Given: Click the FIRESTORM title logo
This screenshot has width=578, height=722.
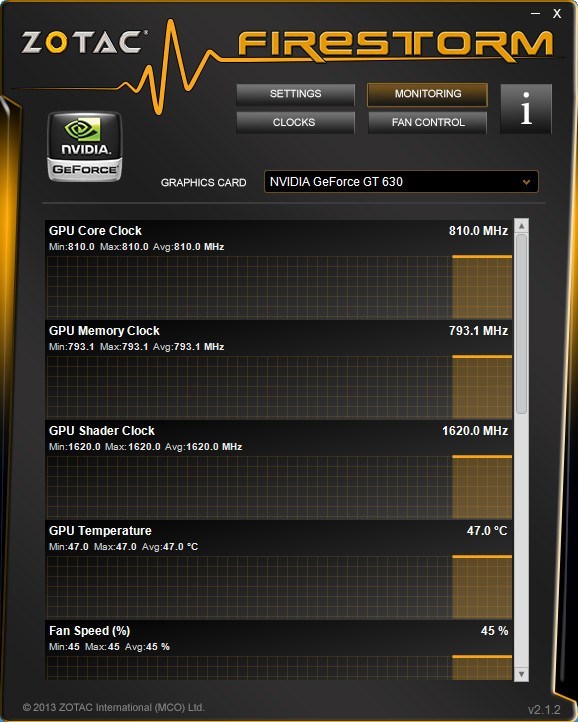Looking at the screenshot, I should point(396,44).
